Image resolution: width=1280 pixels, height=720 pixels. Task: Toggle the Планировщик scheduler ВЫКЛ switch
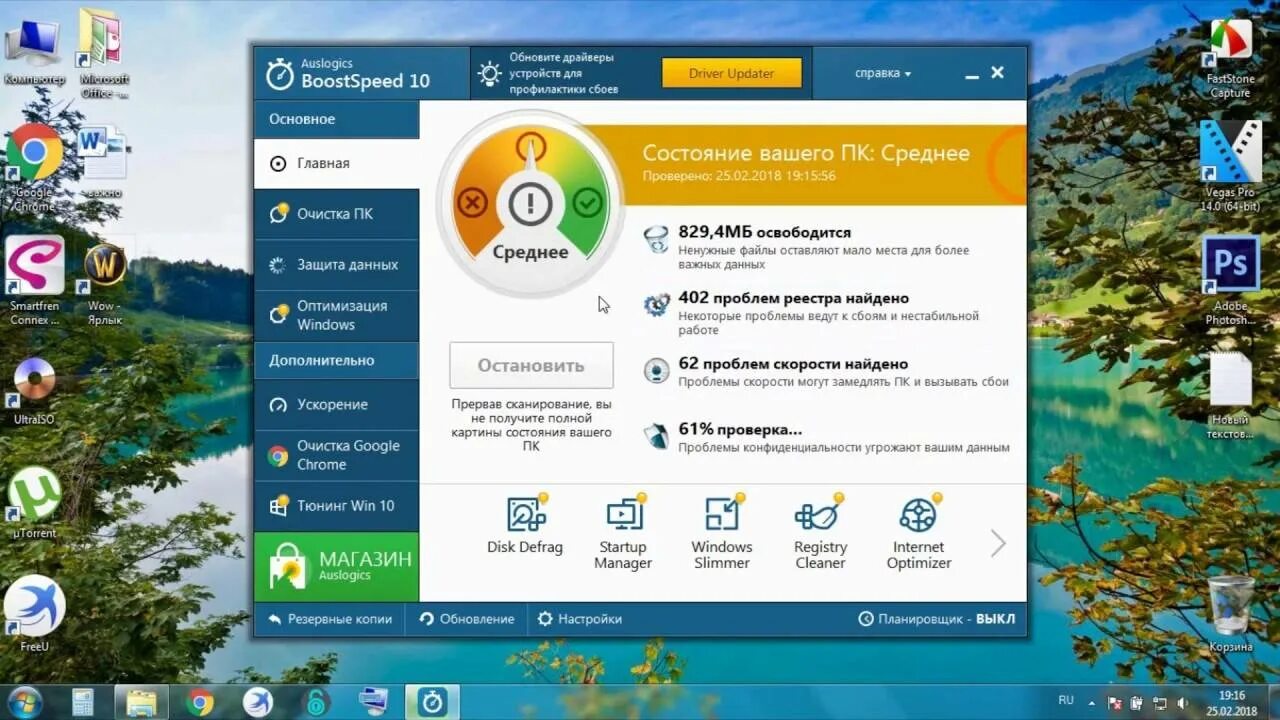pyautogui.click(x=936, y=619)
